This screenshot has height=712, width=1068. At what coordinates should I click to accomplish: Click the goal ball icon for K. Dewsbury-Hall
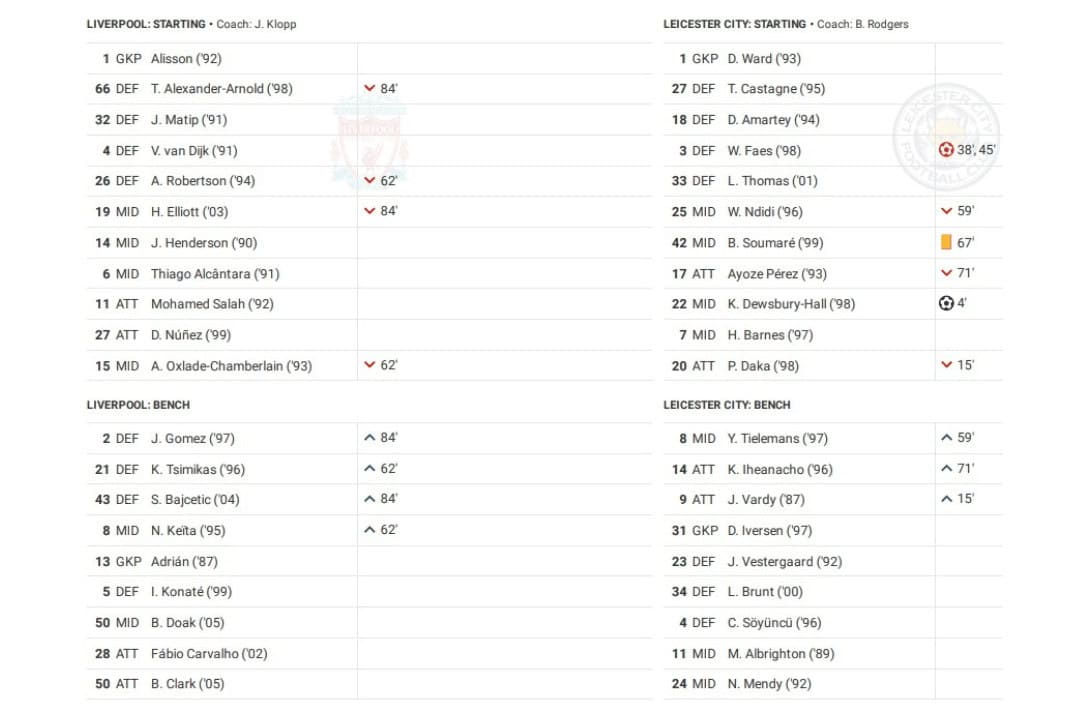946,303
